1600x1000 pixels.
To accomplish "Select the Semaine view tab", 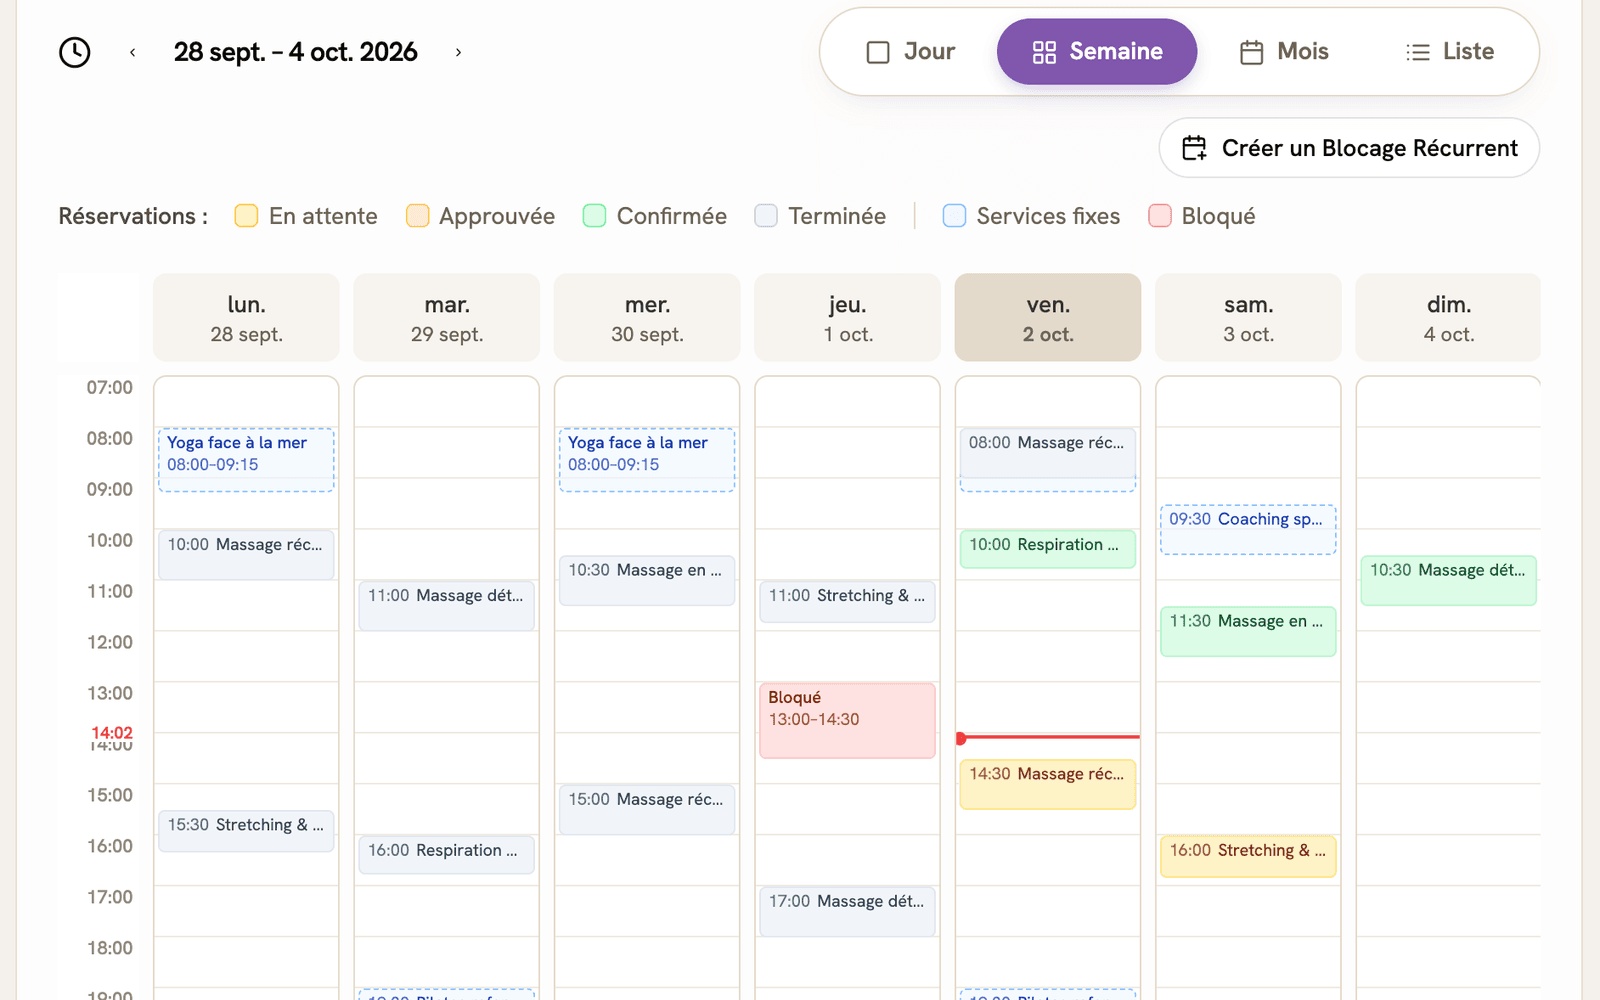I will pos(1097,52).
